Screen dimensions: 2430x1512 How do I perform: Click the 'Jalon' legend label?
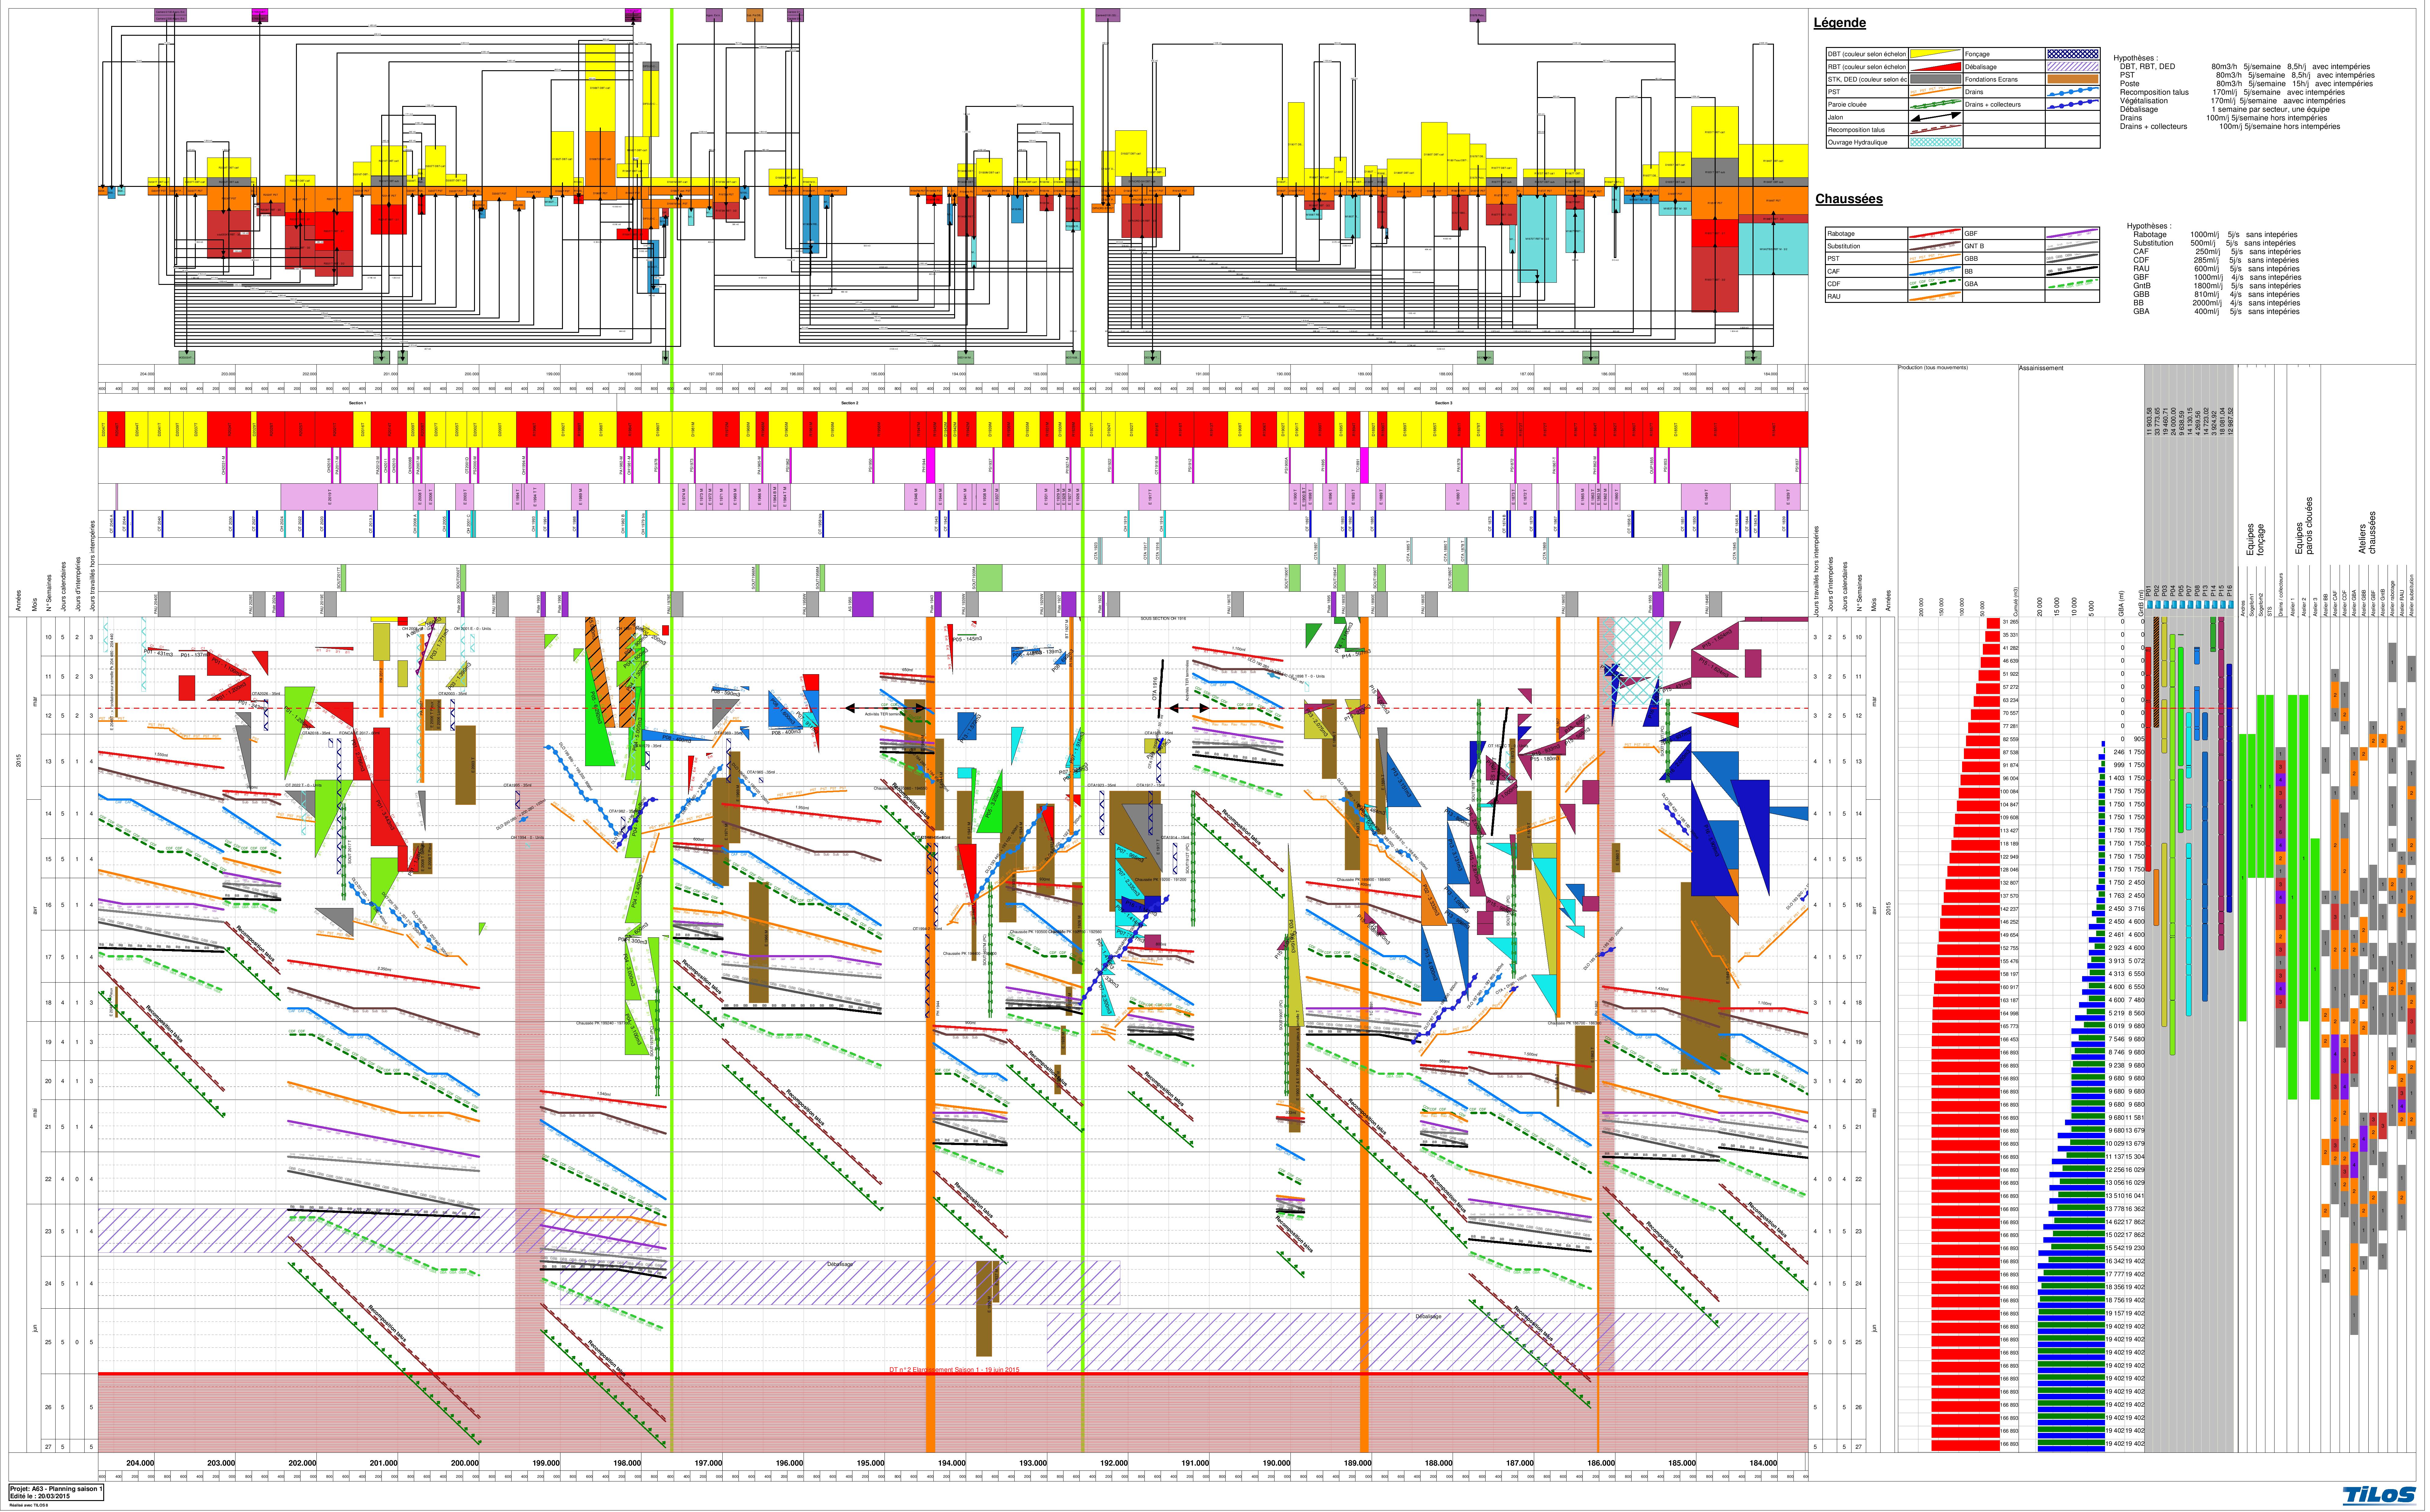tap(1836, 117)
